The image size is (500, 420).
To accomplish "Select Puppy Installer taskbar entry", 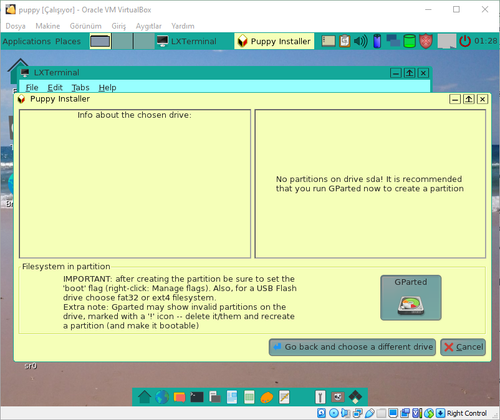I will (x=274, y=41).
